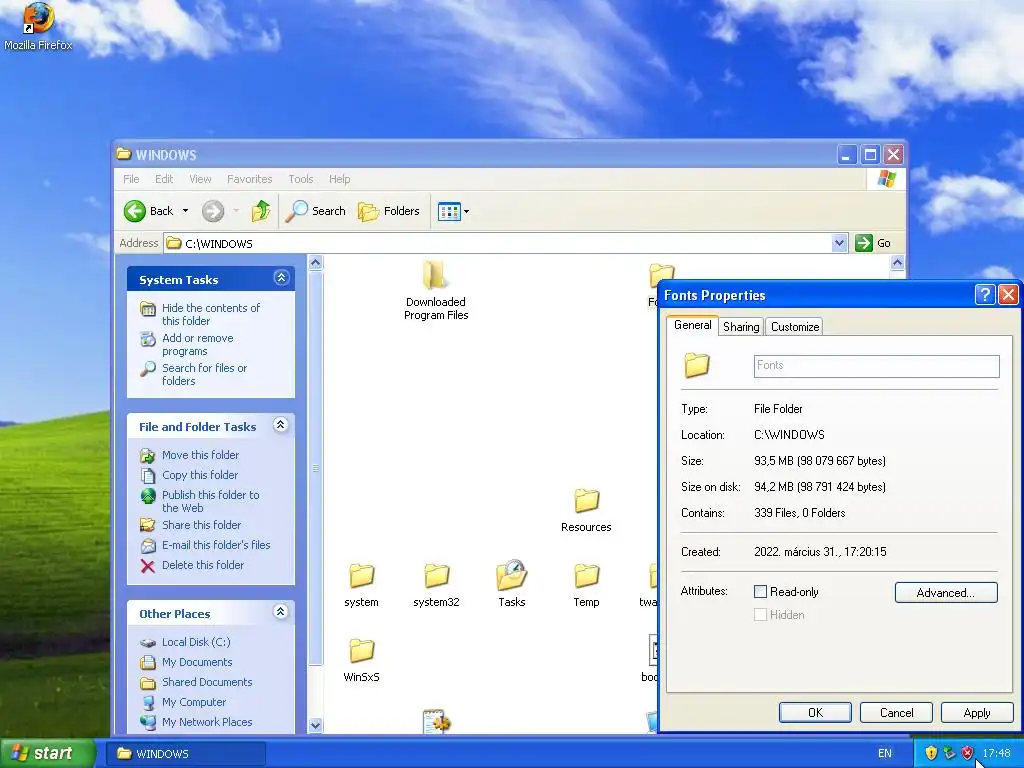Toggle the Read-only checkbox

[760, 592]
